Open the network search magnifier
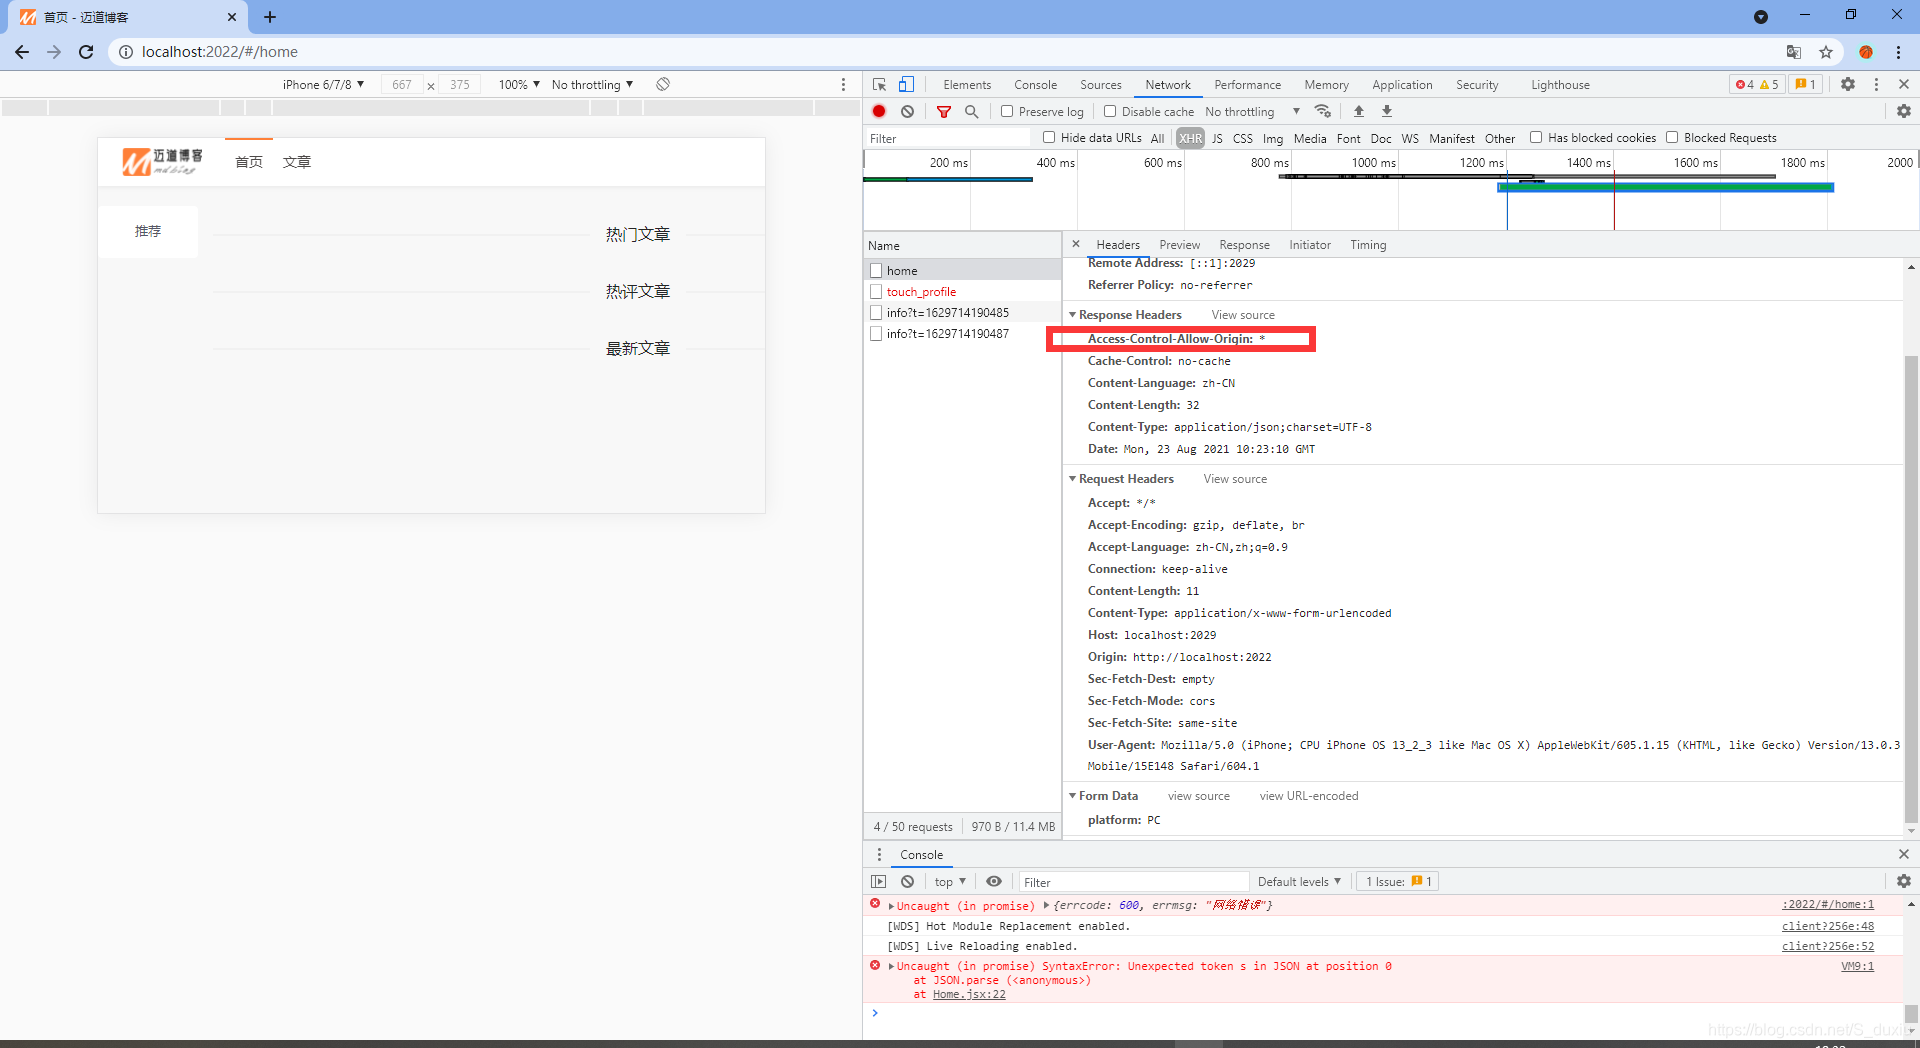This screenshot has width=1920, height=1048. [971, 111]
